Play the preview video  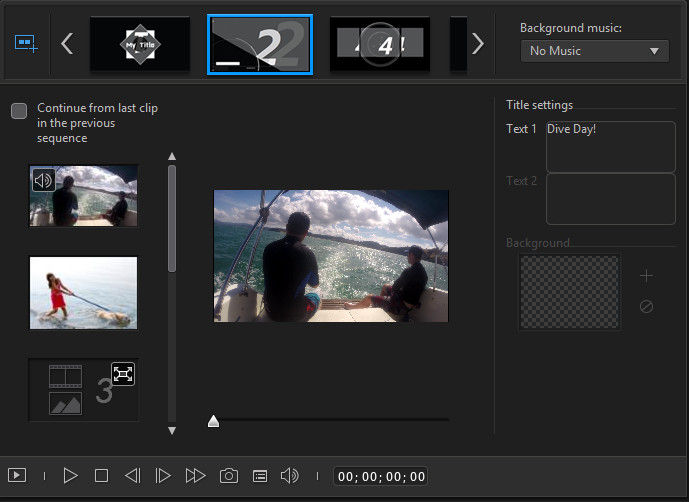click(70, 476)
